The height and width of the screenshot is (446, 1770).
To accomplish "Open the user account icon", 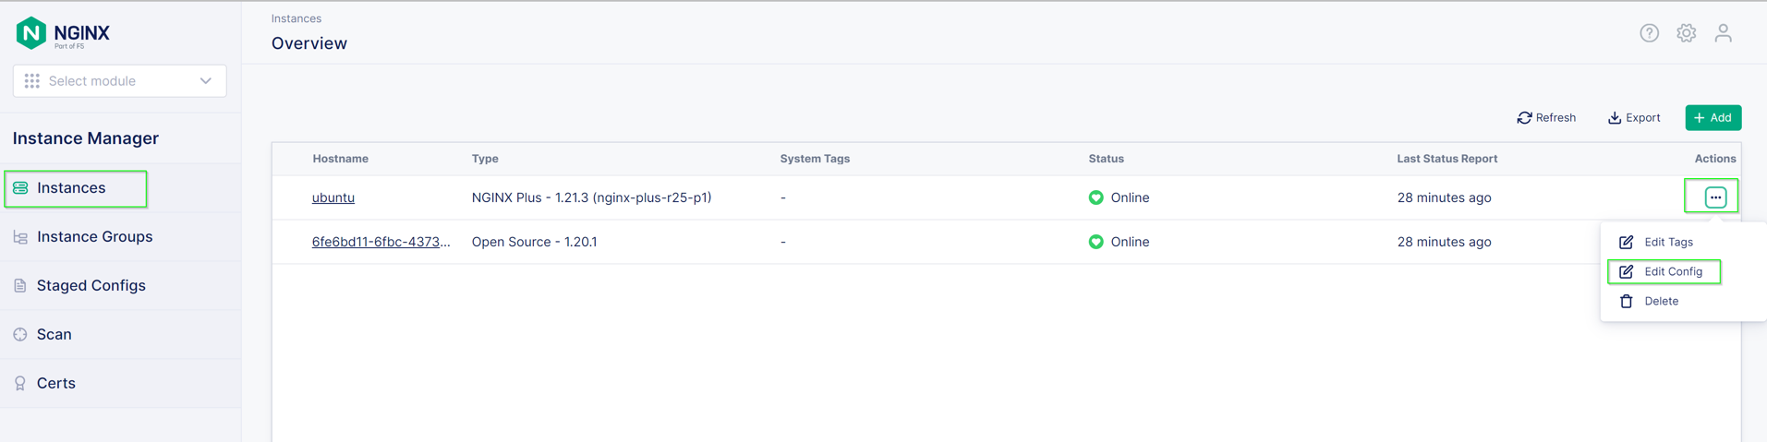I will tap(1723, 33).
